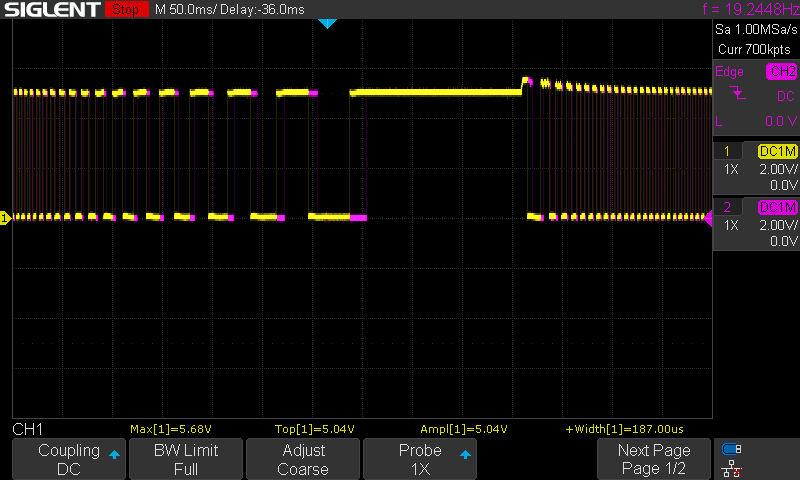Click the M 50.0ms timebase readout

tap(185, 10)
